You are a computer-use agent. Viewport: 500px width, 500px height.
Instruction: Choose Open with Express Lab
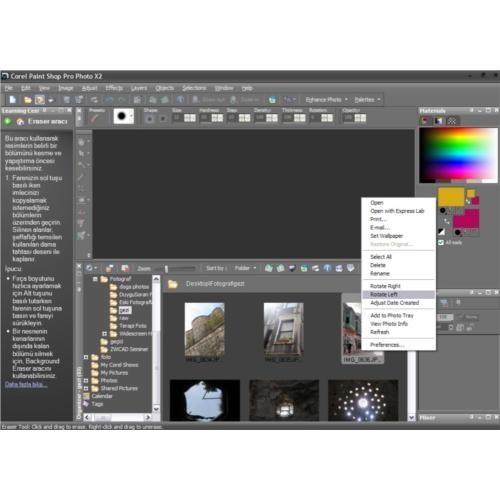pos(398,211)
